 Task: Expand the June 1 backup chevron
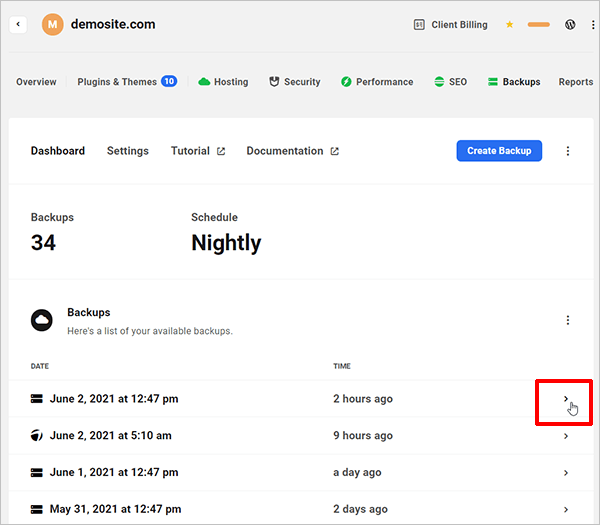(x=566, y=473)
